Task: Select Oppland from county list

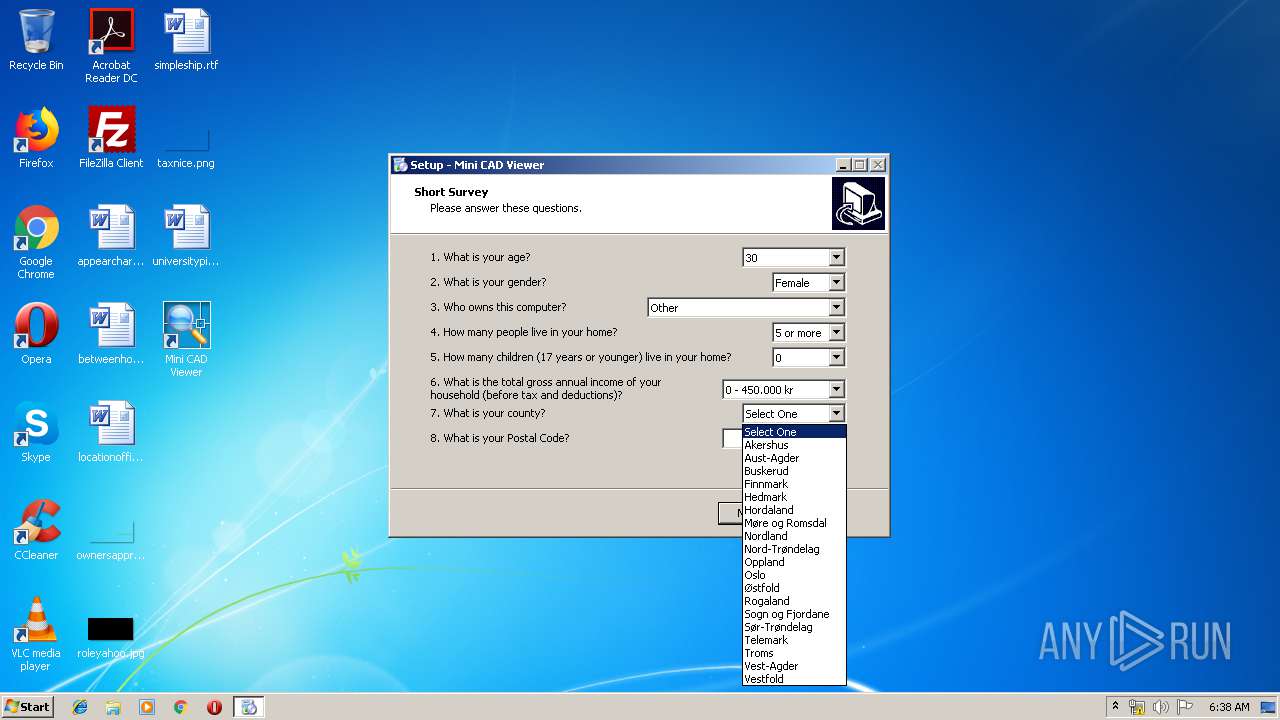Action: [x=794, y=562]
